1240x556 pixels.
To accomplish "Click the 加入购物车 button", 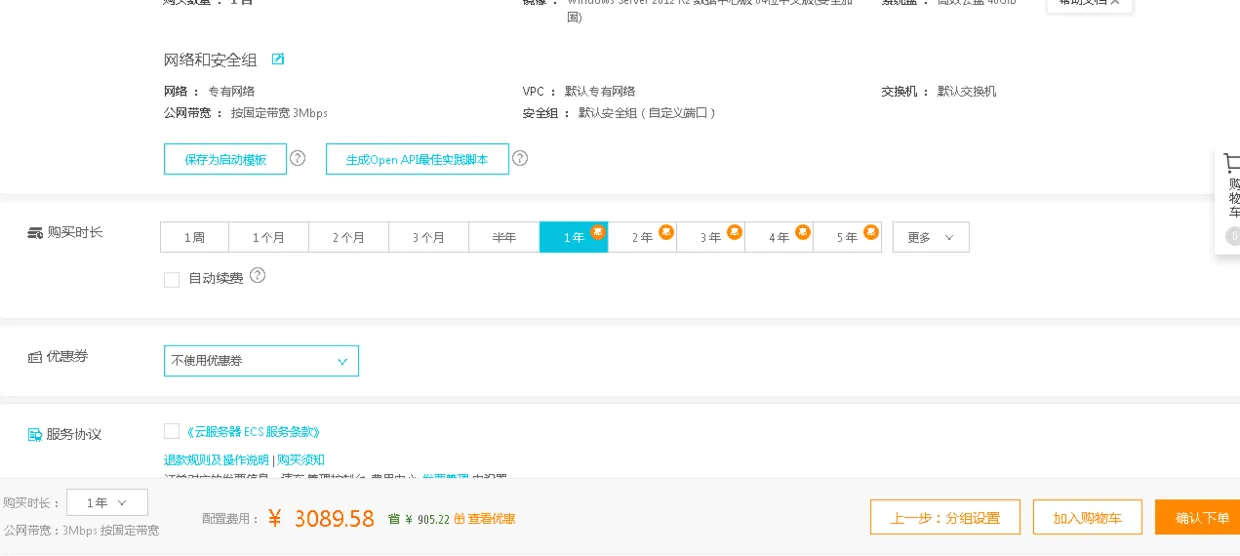I will click(x=1087, y=517).
